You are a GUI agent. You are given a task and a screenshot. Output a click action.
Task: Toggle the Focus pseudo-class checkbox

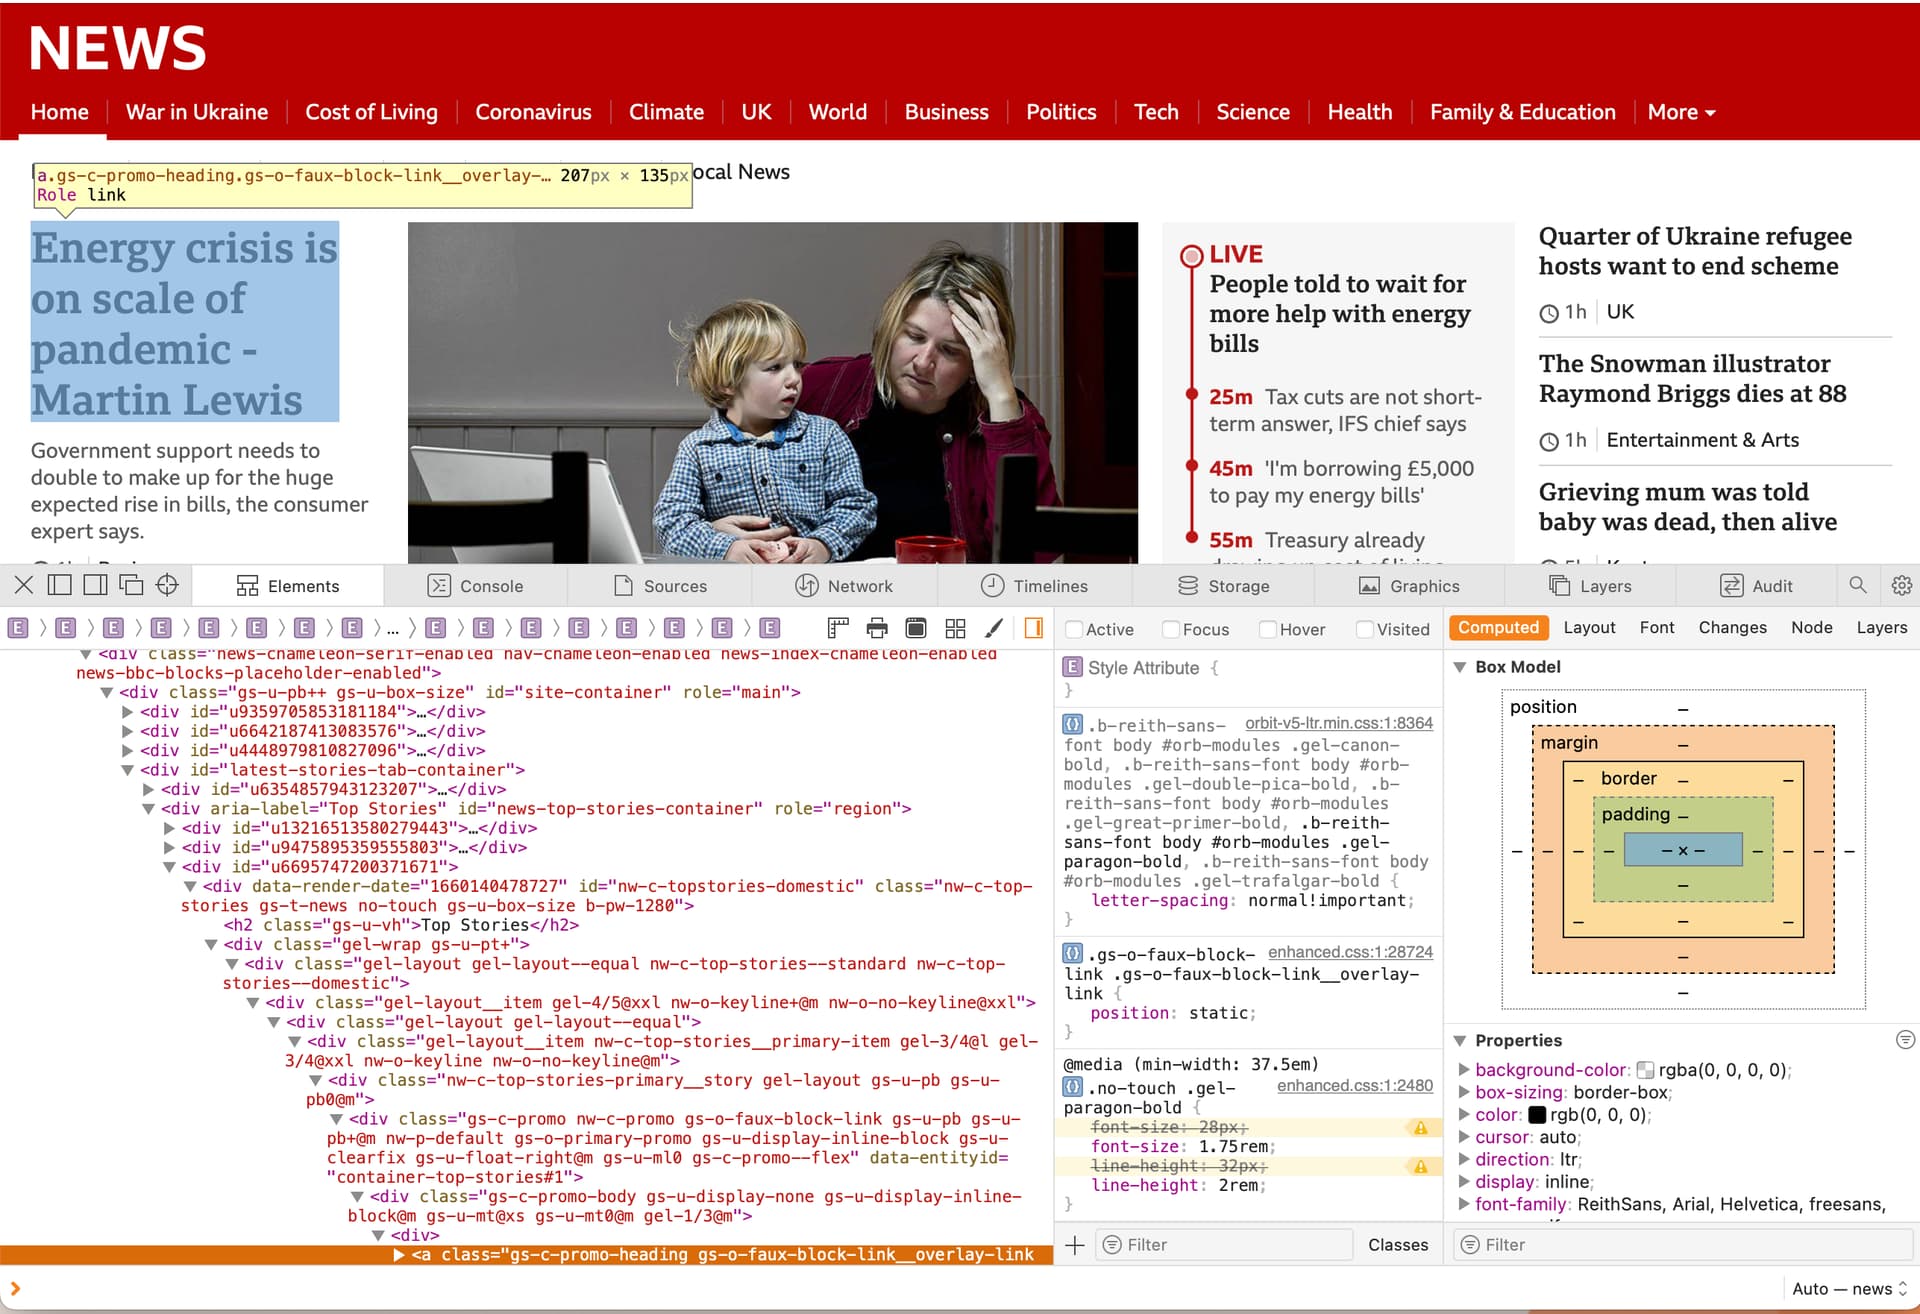(x=1171, y=629)
